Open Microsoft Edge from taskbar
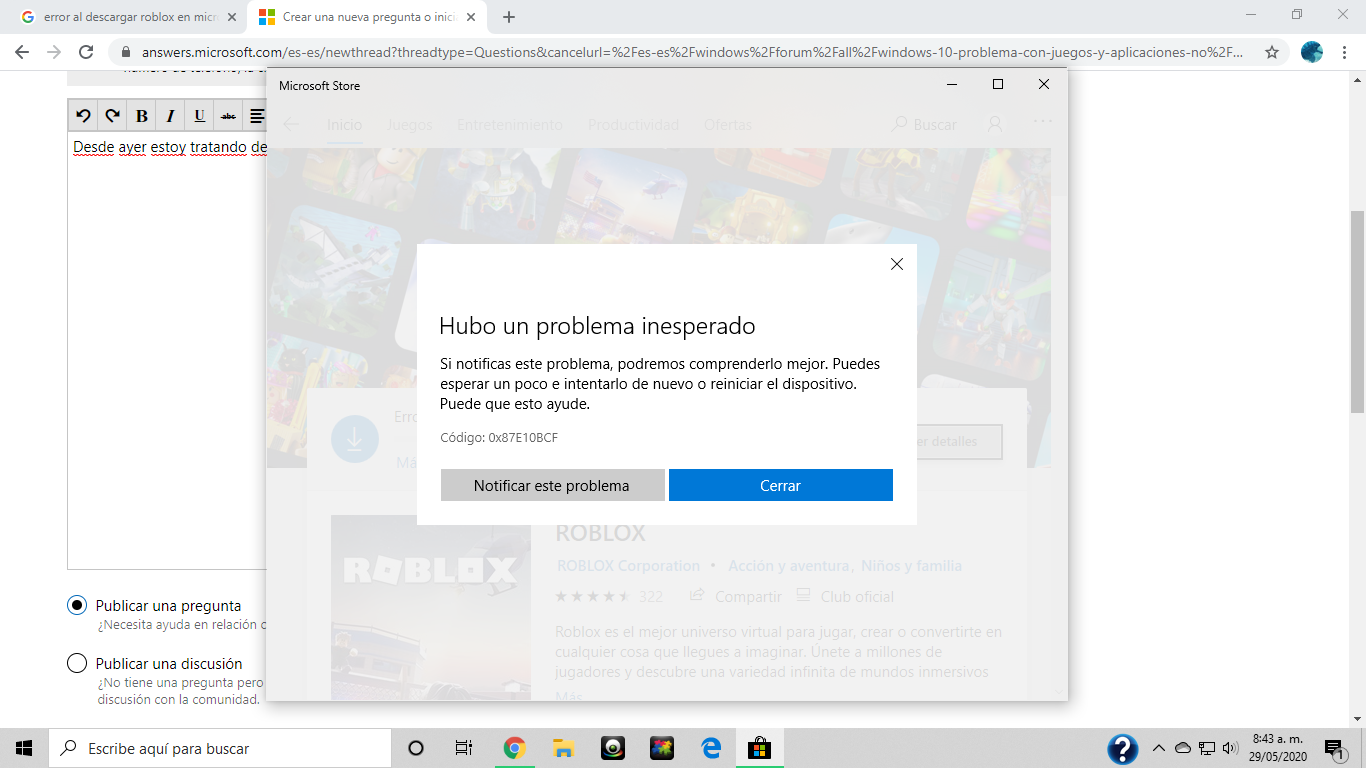Screen dimensions: 1366x768 (711, 748)
